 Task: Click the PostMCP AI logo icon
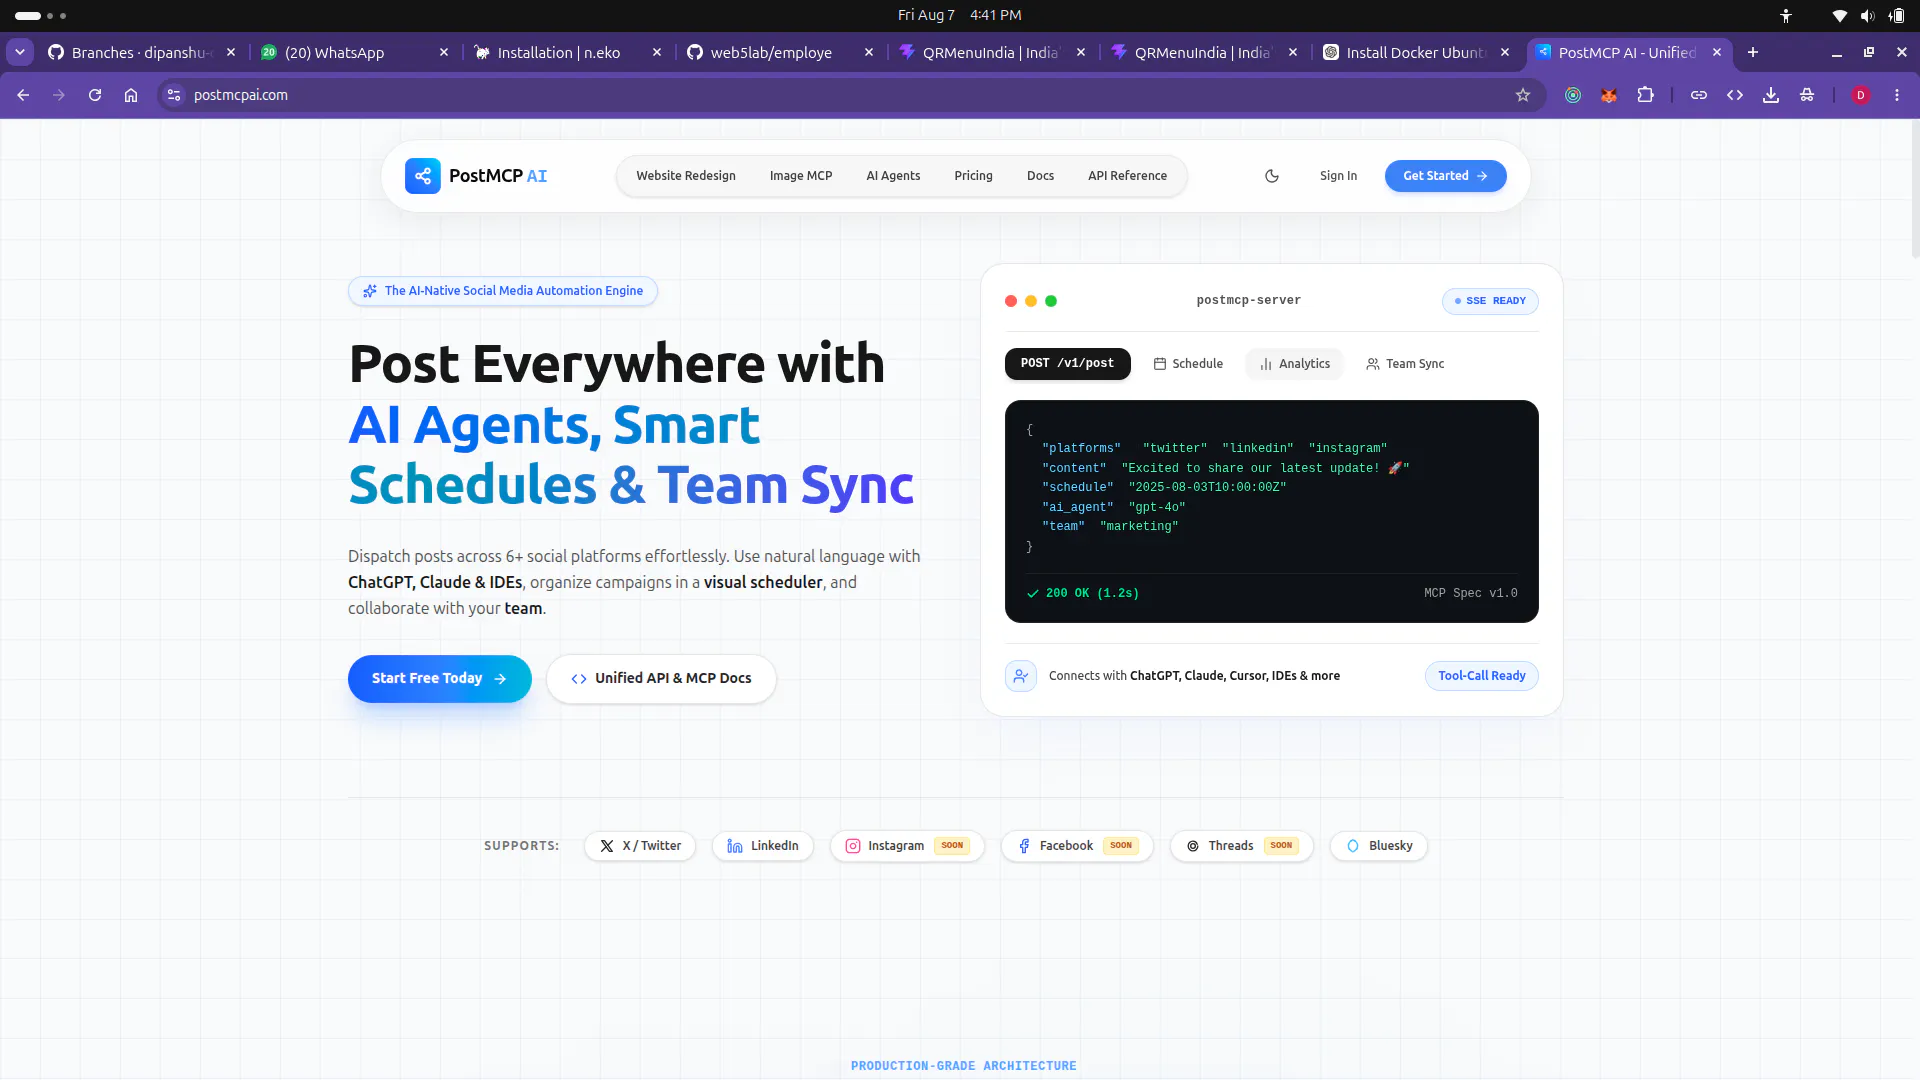coord(422,176)
